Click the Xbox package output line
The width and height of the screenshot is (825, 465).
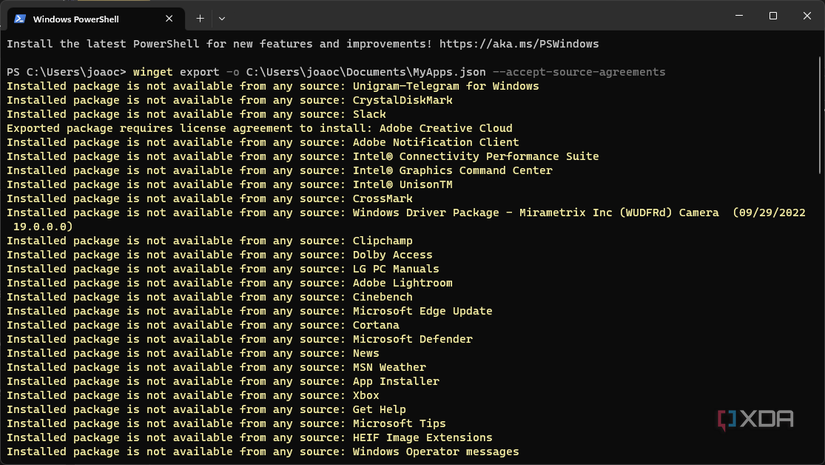point(193,395)
